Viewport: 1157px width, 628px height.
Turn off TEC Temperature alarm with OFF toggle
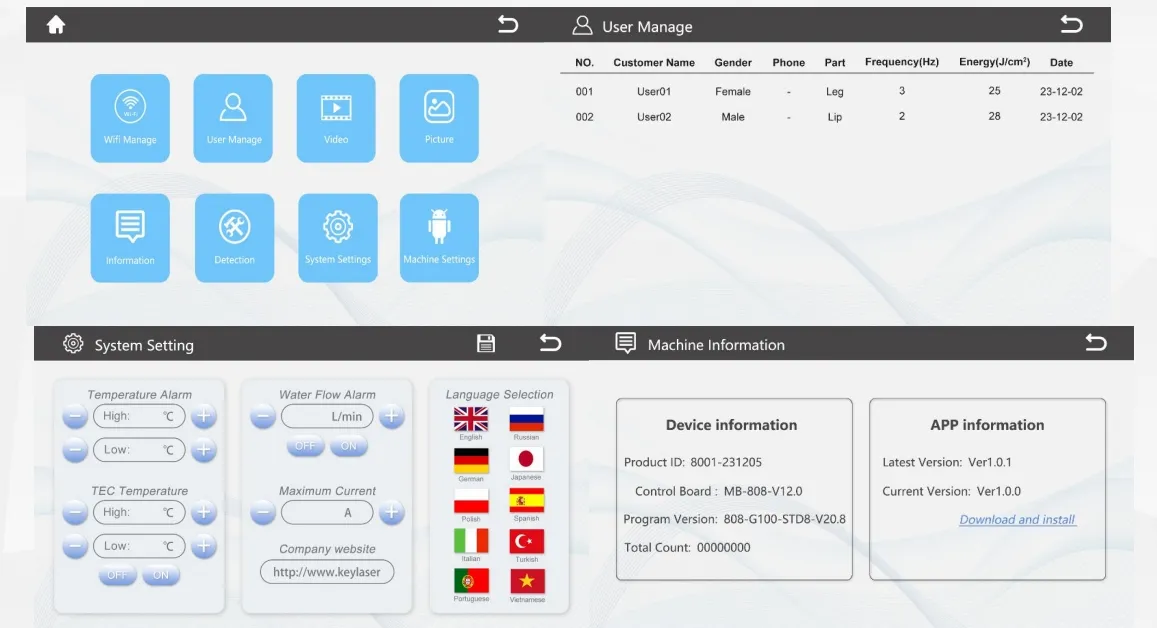pos(117,574)
